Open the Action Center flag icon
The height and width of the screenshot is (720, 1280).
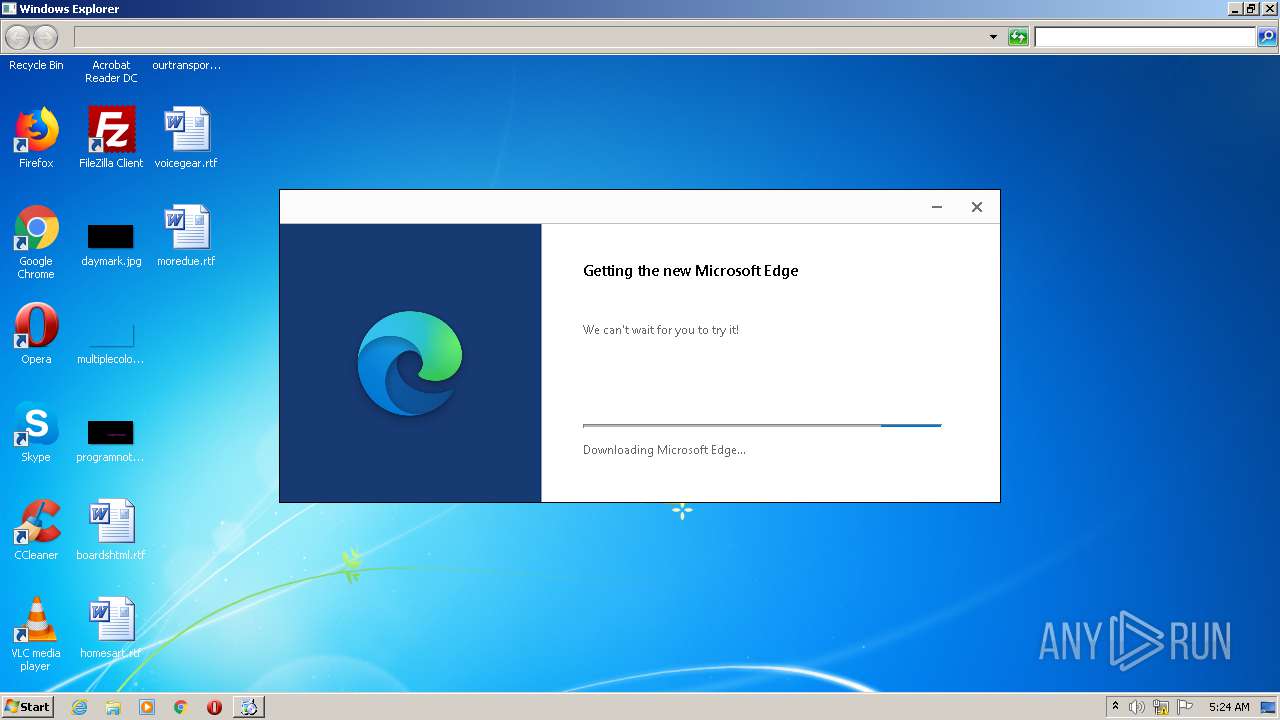(x=1185, y=707)
